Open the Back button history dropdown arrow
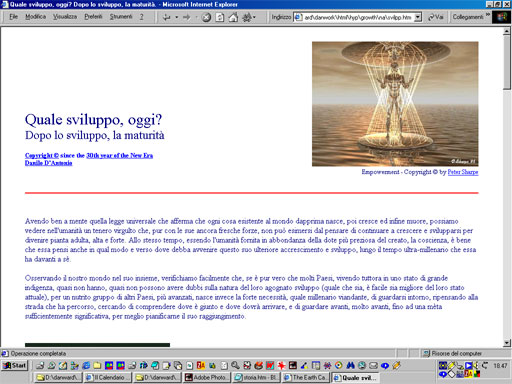The width and height of the screenshot is (512, 384). (x=177, y=17)
